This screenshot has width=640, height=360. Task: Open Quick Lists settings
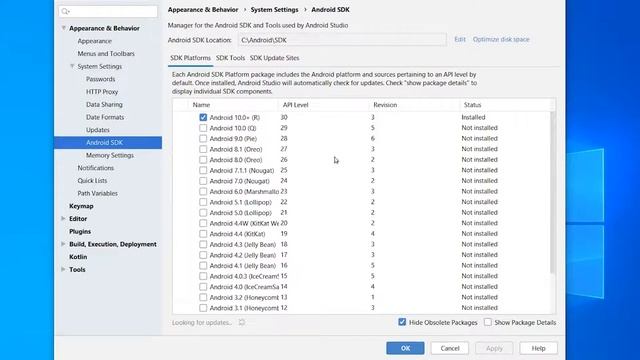click(x=92, y=180)
